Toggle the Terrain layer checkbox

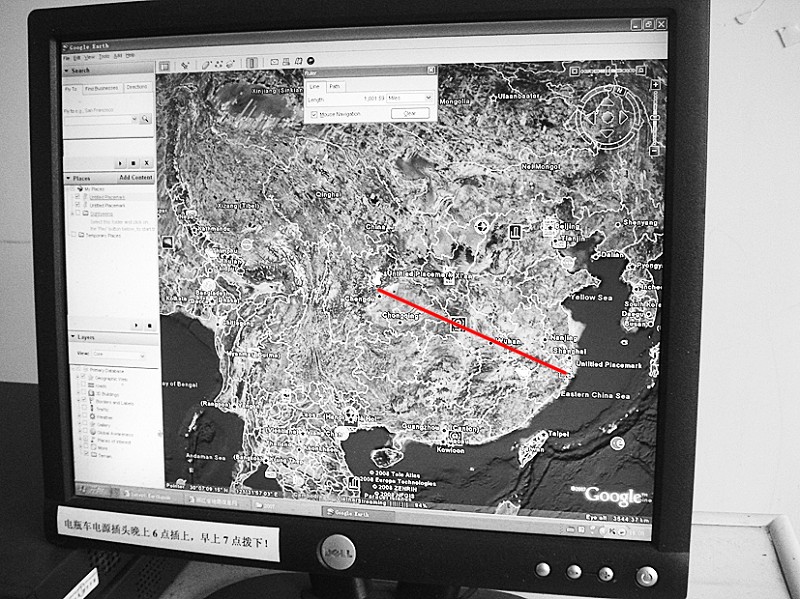point(86,453)
